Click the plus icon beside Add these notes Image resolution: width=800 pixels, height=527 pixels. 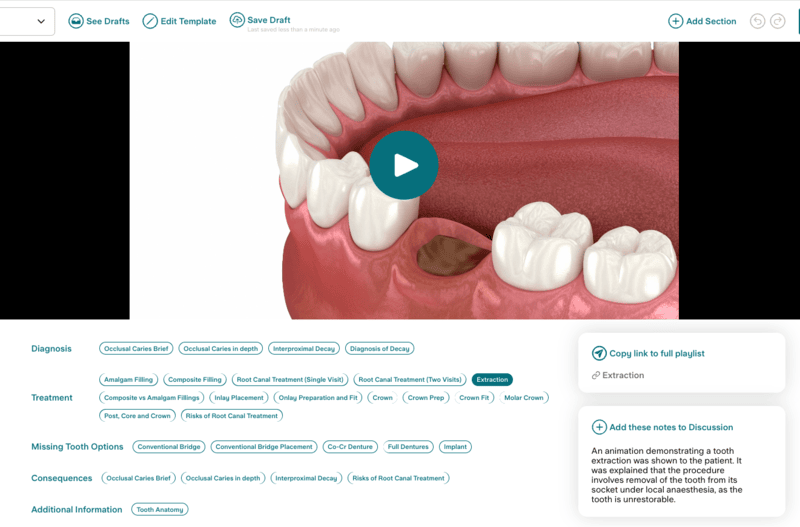[x=599, y=427]
